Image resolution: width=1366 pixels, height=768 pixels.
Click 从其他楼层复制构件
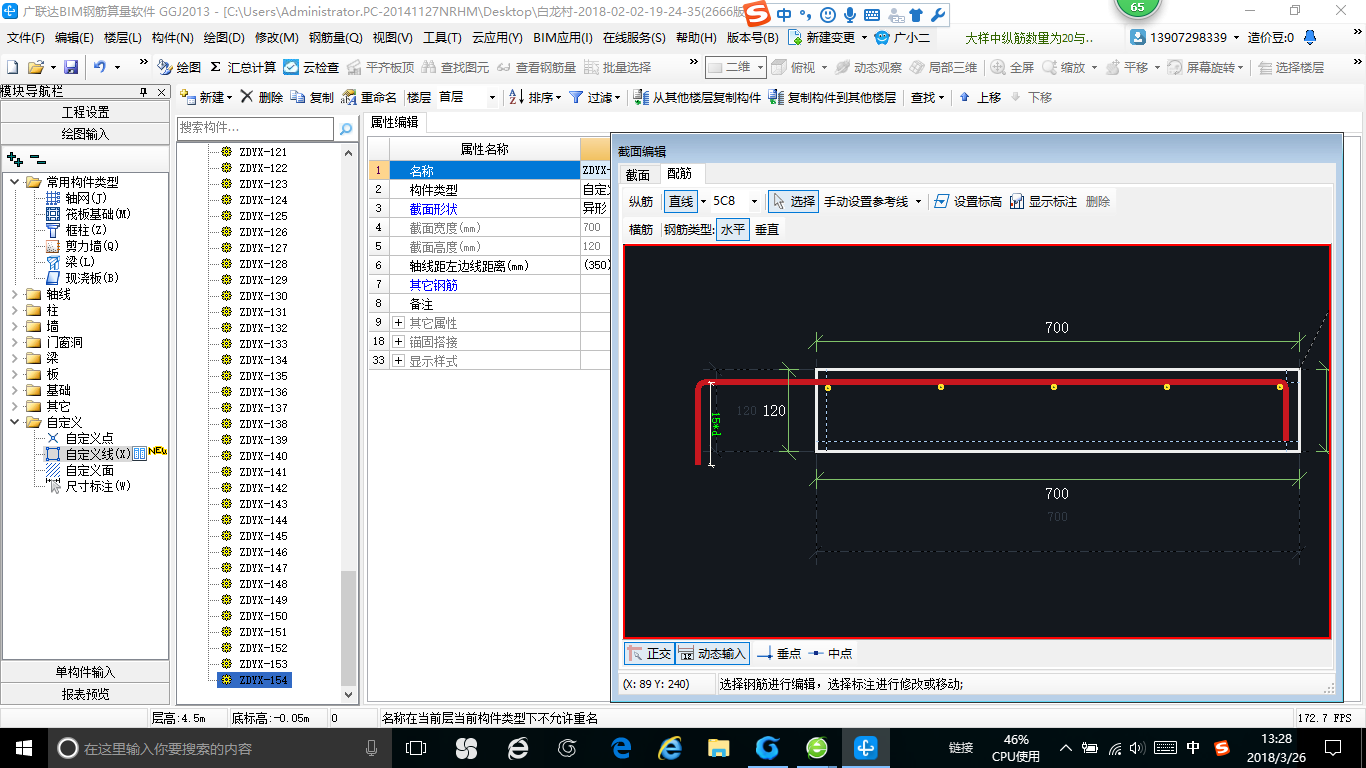click(697, 97)
